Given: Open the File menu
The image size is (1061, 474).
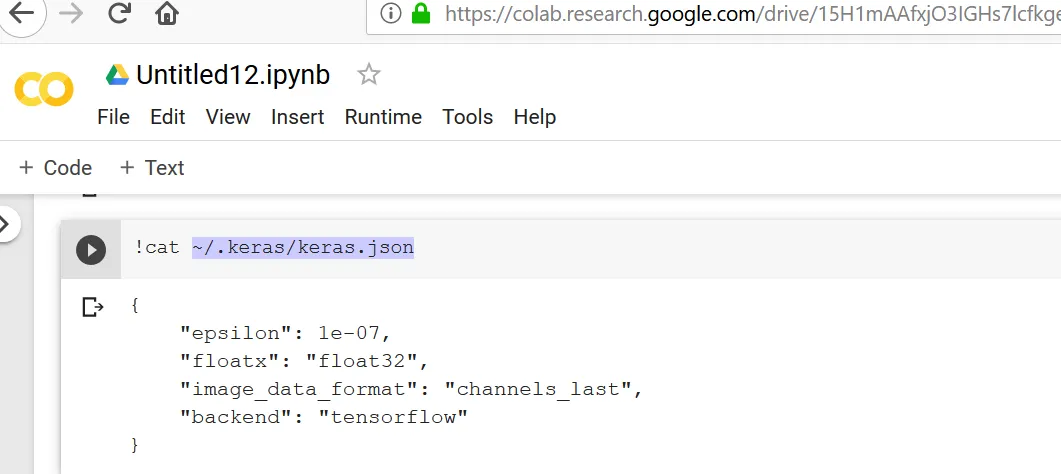Looking at the screenshot, I should click(x=113, y=117).
